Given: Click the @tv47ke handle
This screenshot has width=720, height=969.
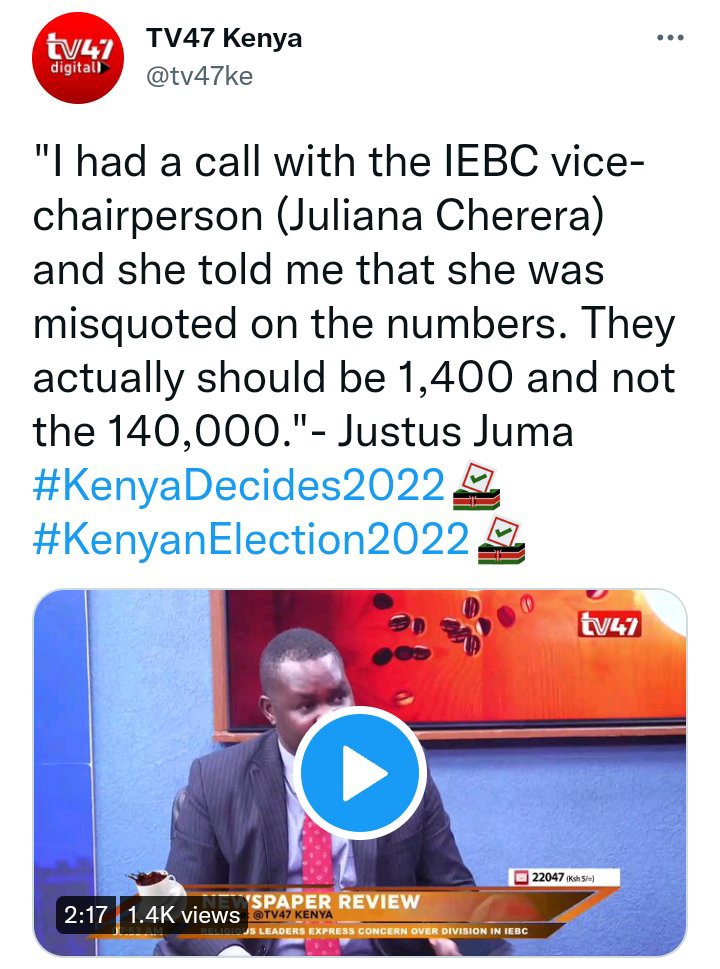Looking at the screenshot, I should point(200,76).
